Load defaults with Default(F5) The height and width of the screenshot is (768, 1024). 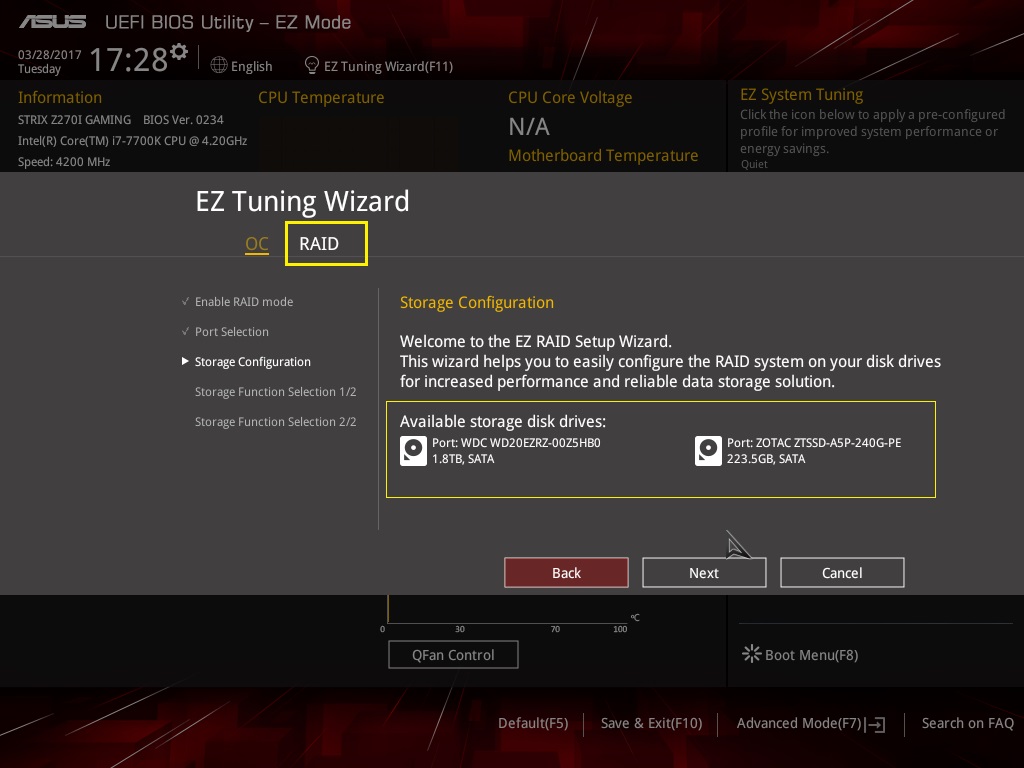click(x=533, y=724)
